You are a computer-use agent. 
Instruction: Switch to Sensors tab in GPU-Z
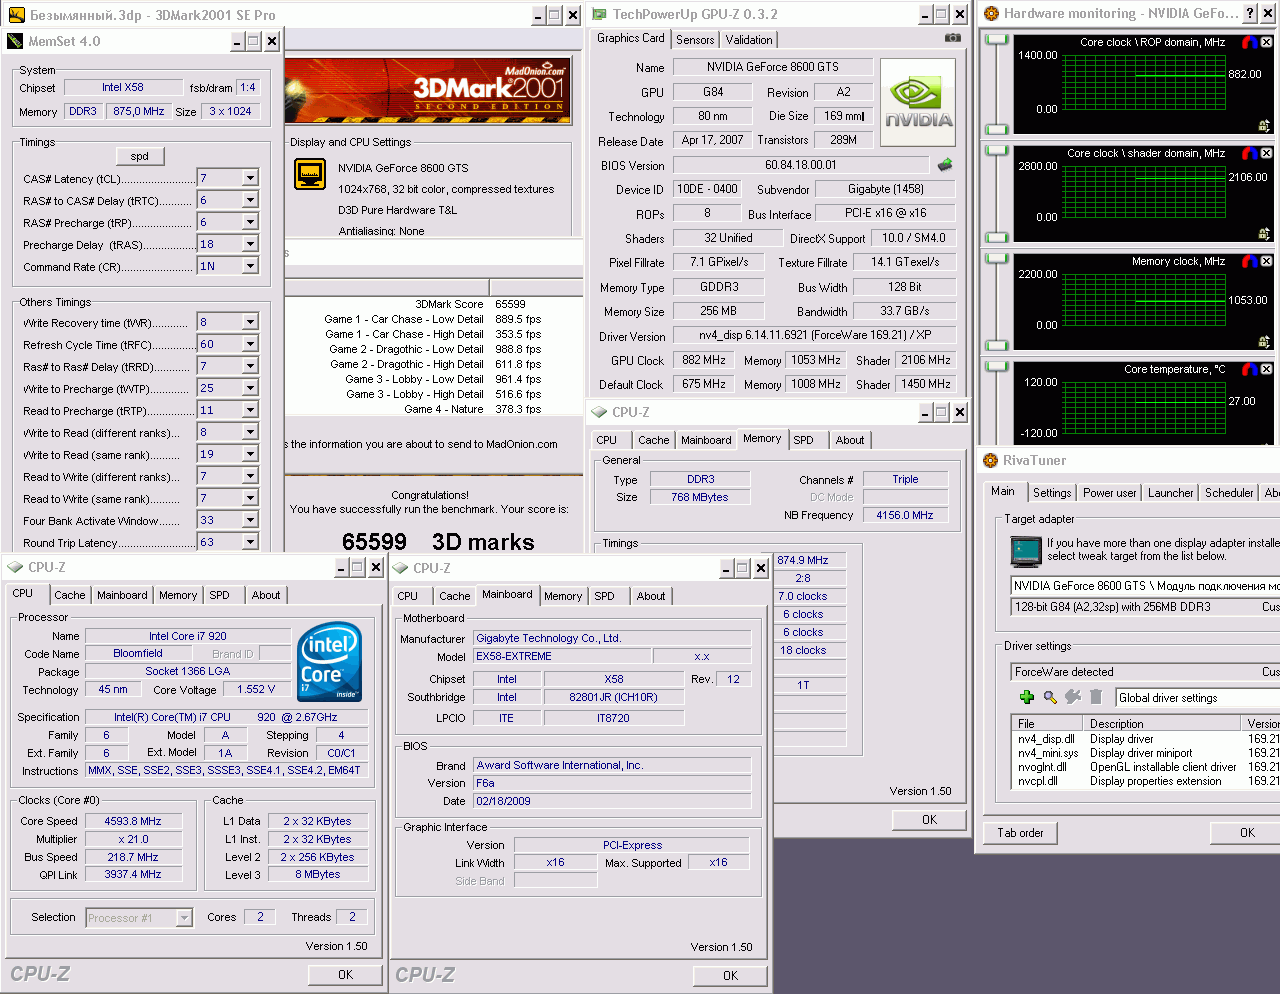(695, 40)
